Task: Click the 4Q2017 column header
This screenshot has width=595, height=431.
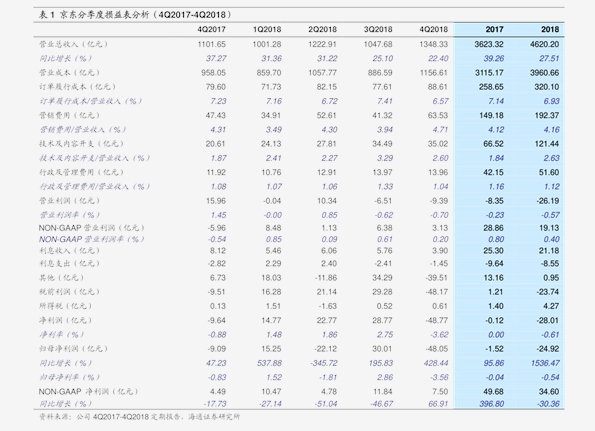Action: pyautogui.click(x=211, y=29)
